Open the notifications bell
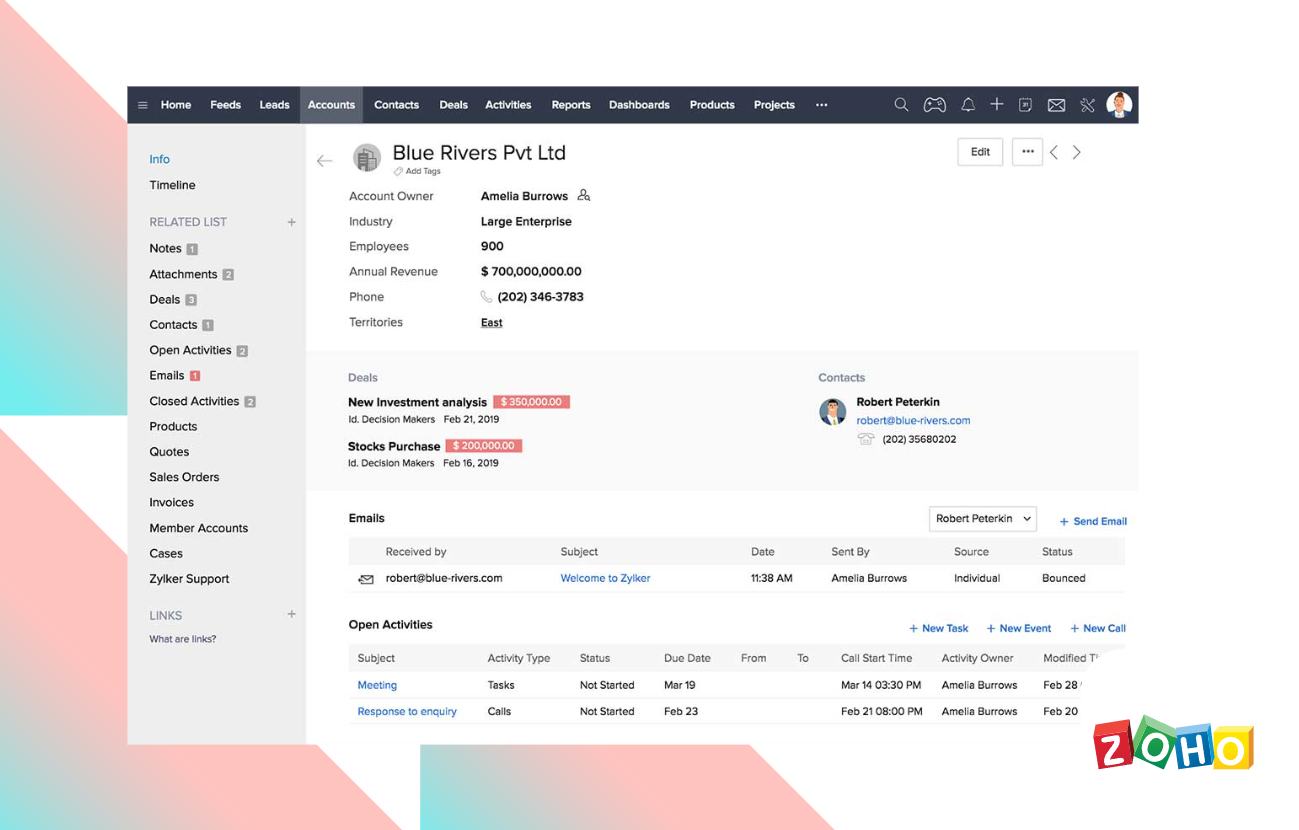This screenshot has height=830, width=1299. [x=968, y=104]
